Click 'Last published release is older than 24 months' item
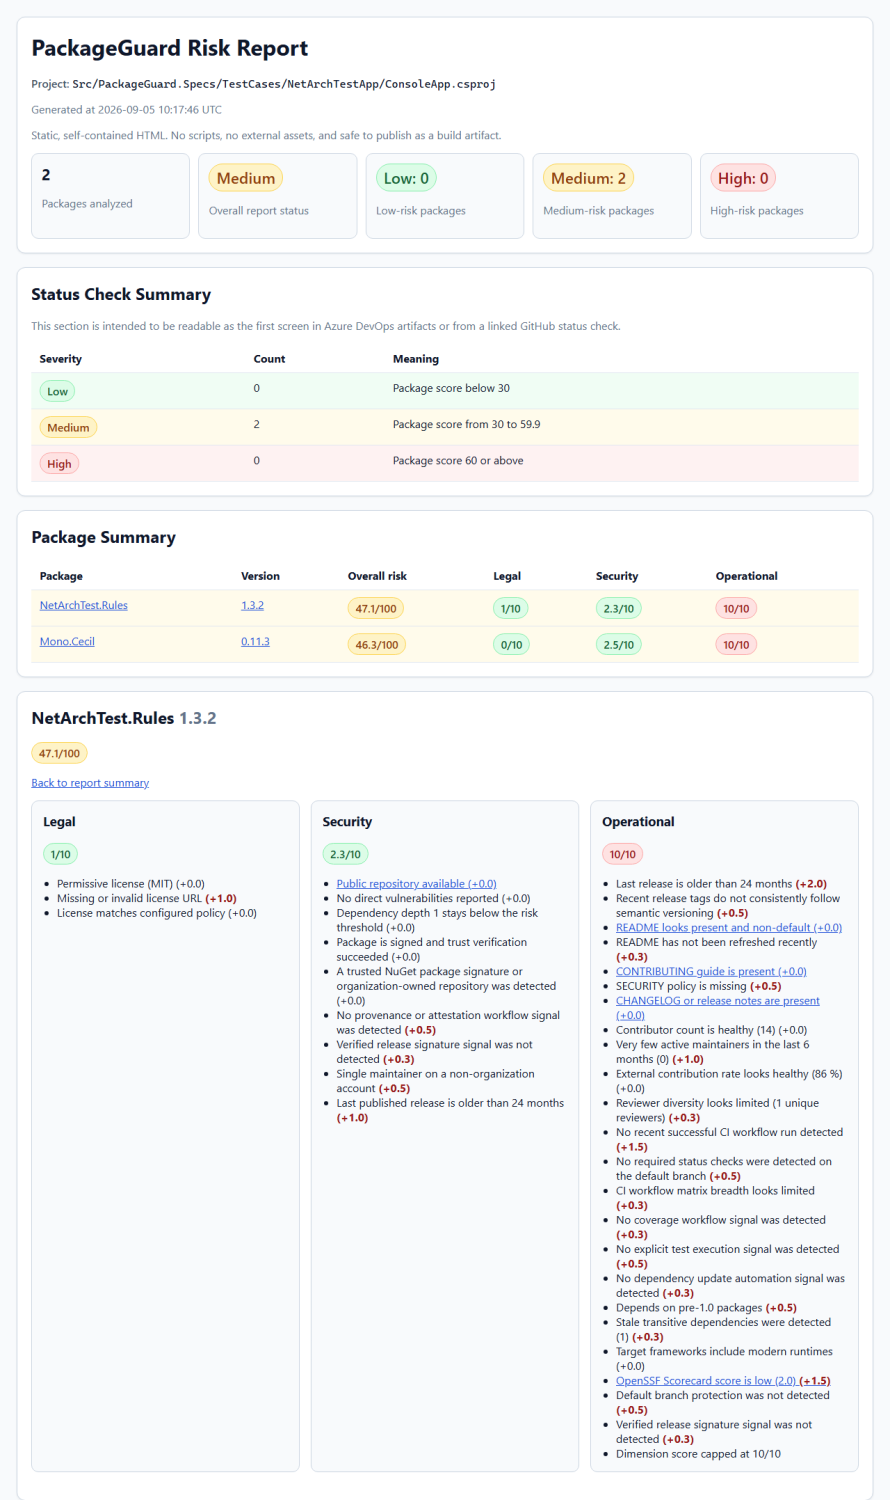Screen dimensions: 890x1500 click(450, 1110)
